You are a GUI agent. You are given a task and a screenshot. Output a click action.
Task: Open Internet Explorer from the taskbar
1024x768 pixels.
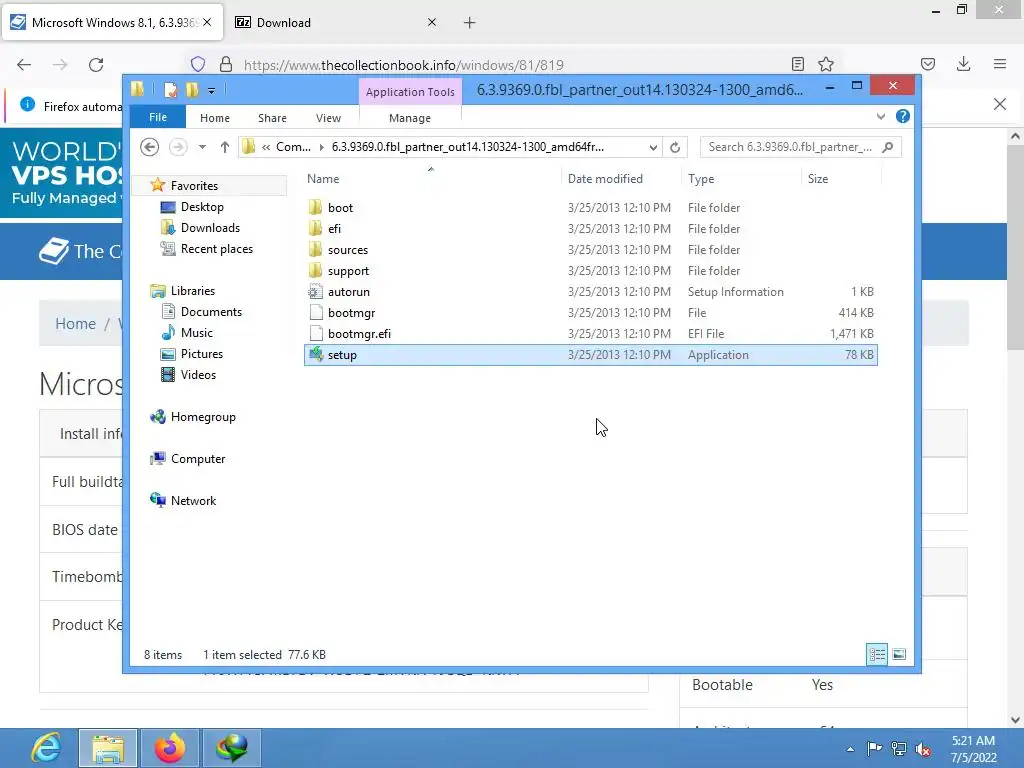(x=46, y=748)
